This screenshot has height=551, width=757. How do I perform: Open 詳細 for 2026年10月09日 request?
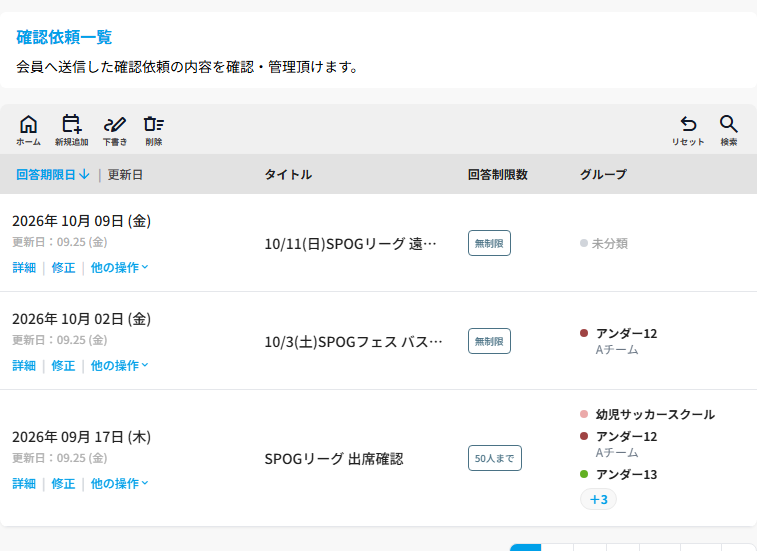(x=24, y=268)
